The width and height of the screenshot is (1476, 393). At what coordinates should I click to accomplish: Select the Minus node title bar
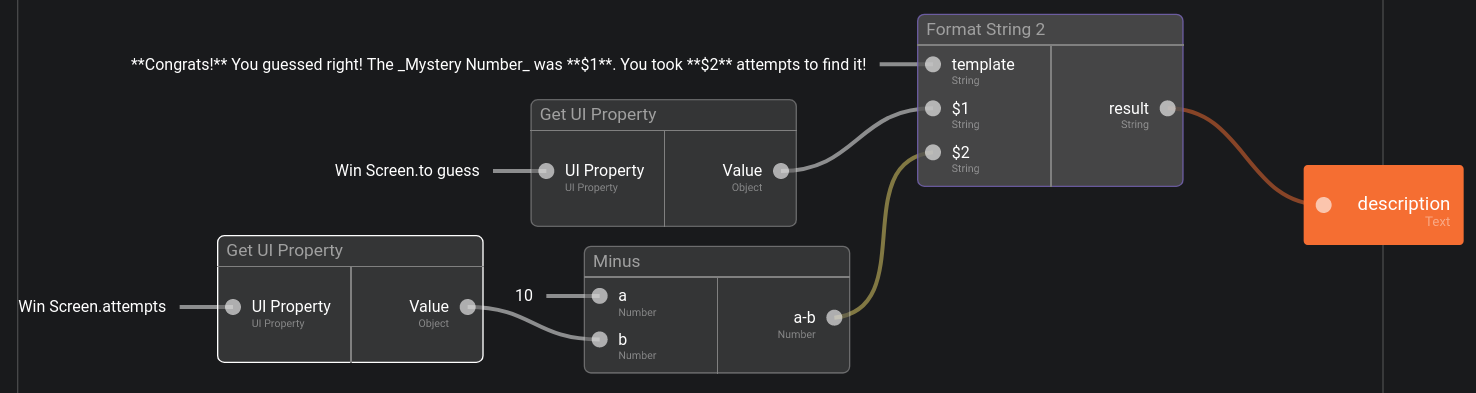tap(717, 262)
